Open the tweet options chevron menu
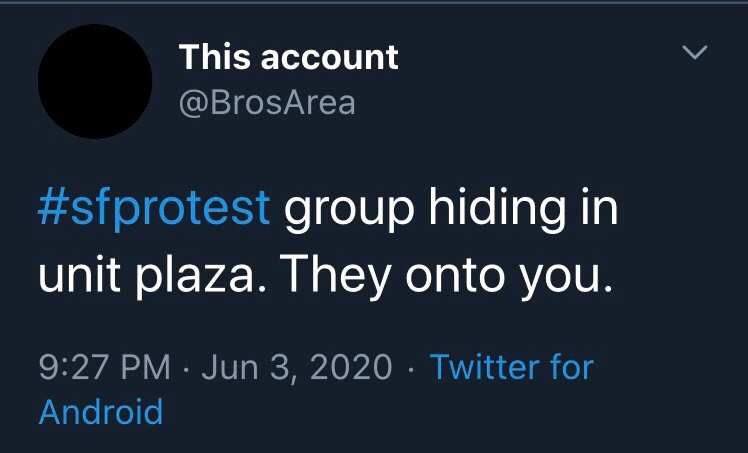 click(694, 52)
